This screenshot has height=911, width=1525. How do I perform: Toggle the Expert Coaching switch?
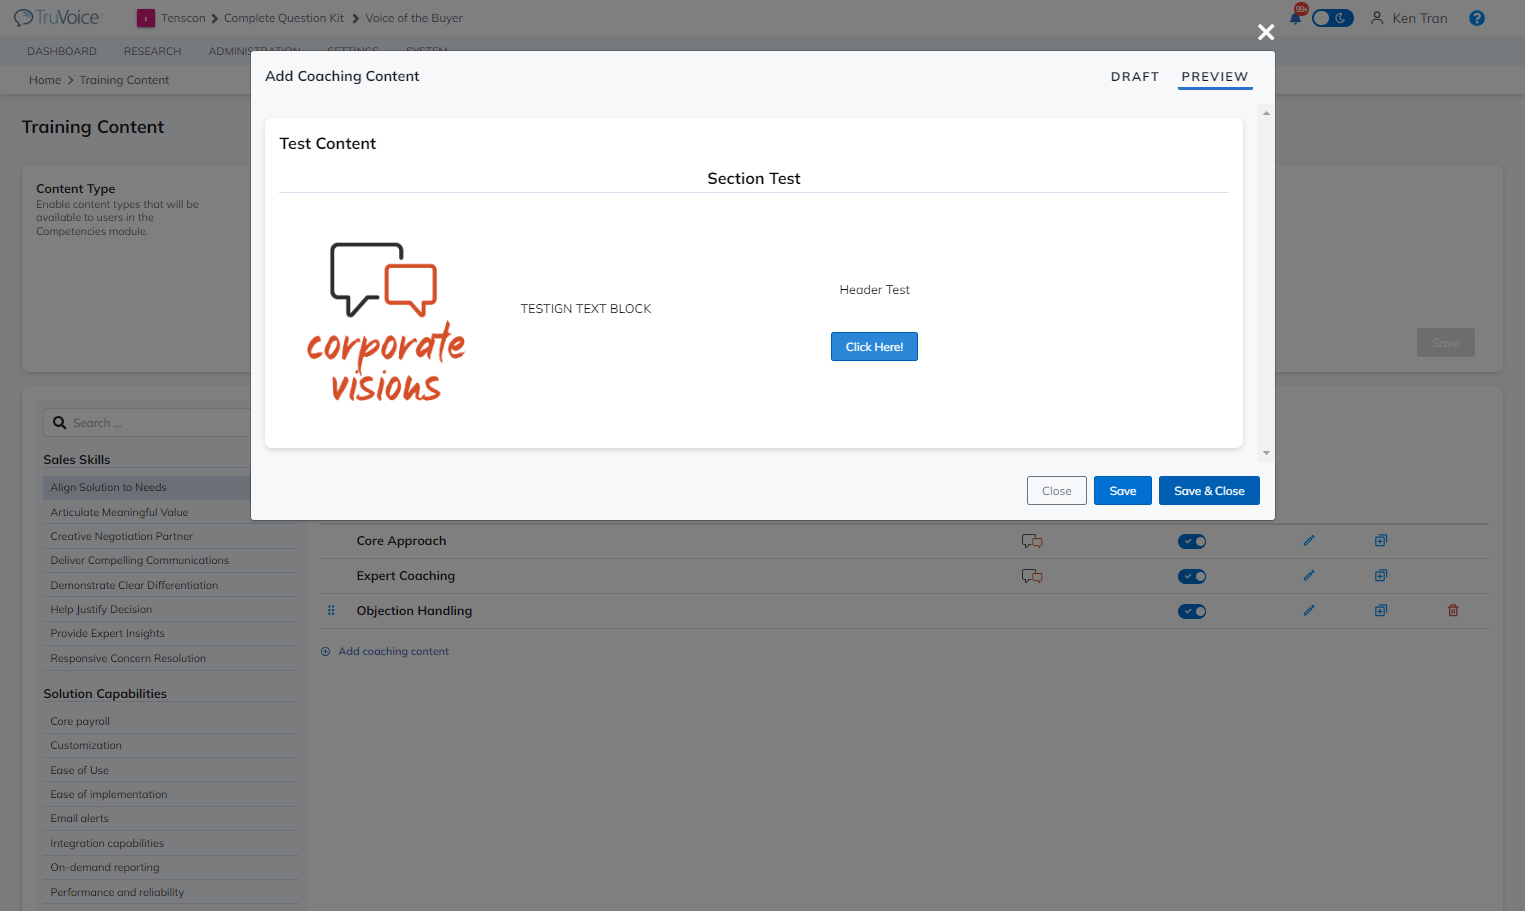(1192, 576)
